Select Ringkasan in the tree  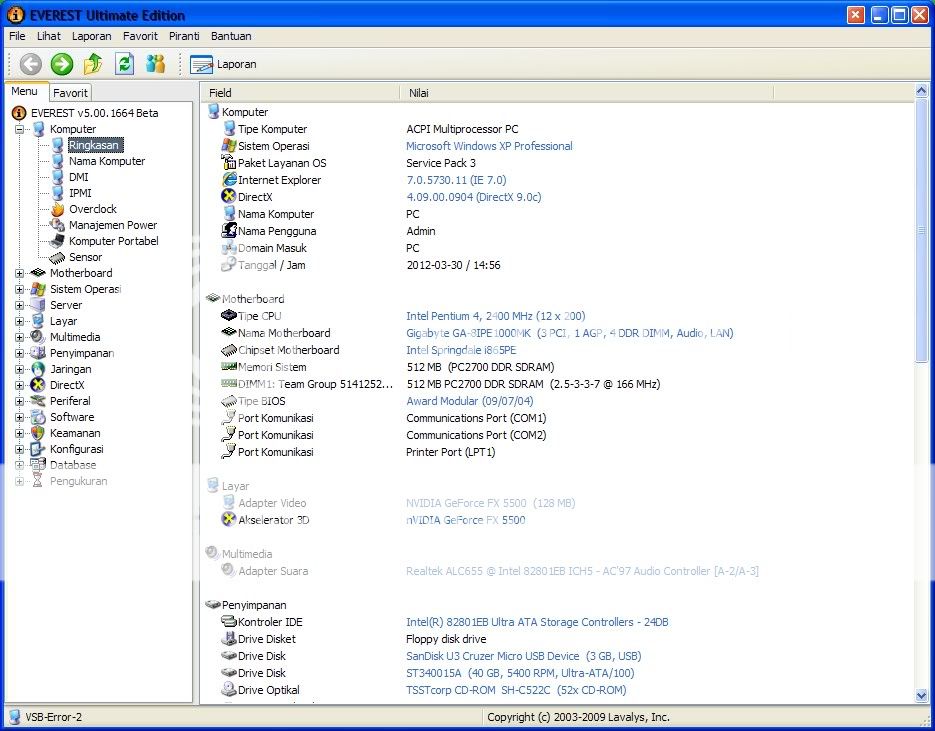coord(94,145)
